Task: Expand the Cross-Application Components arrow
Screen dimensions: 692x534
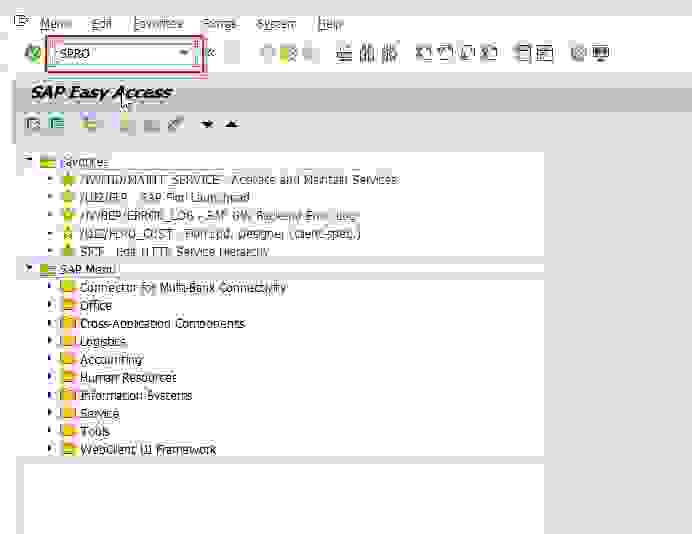Action: (50, 323)
